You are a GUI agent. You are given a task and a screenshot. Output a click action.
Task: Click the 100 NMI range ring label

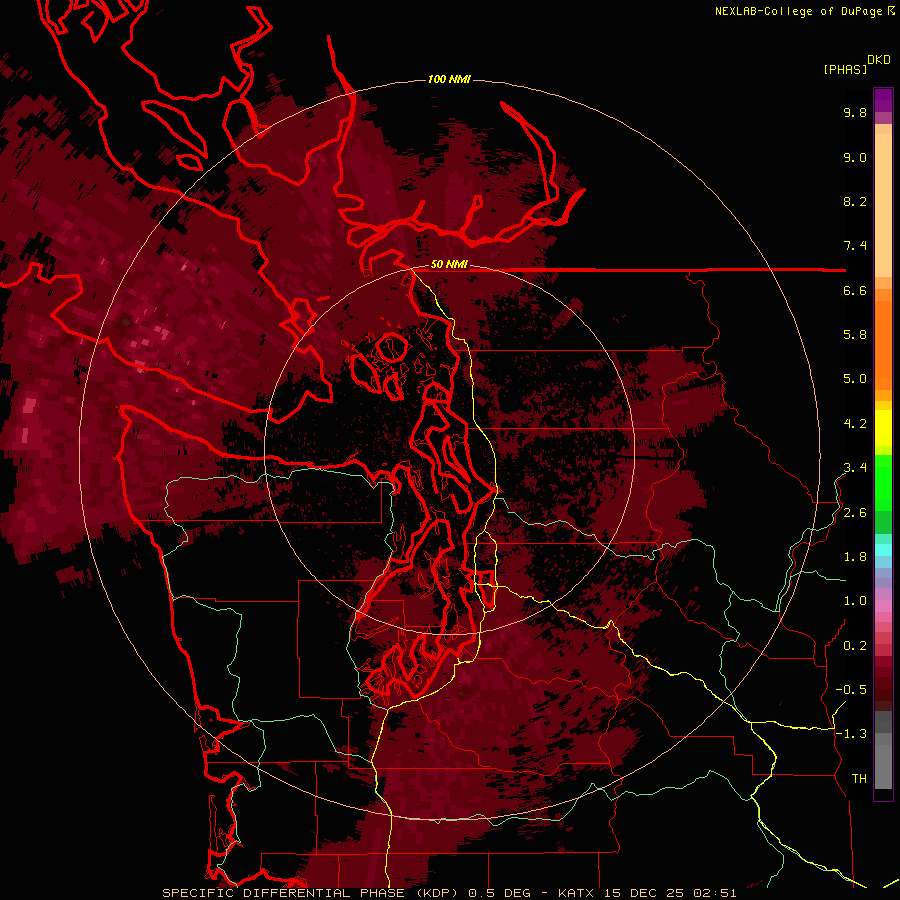click(x=449, y=79)
